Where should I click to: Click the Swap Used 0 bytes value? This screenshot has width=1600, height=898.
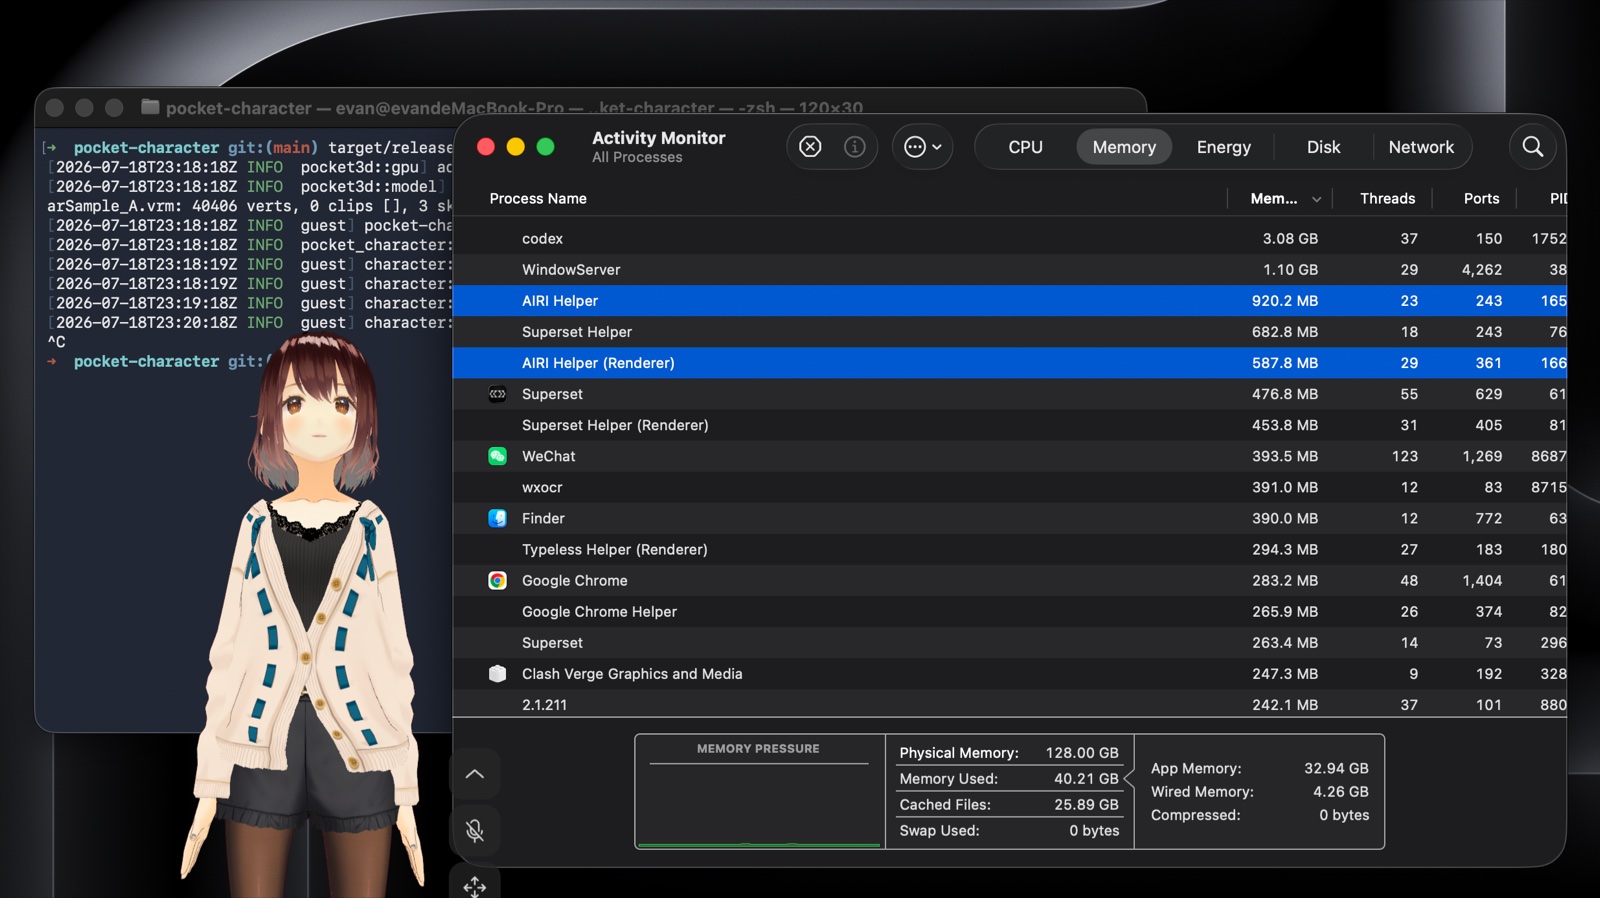coord(1094,831)
